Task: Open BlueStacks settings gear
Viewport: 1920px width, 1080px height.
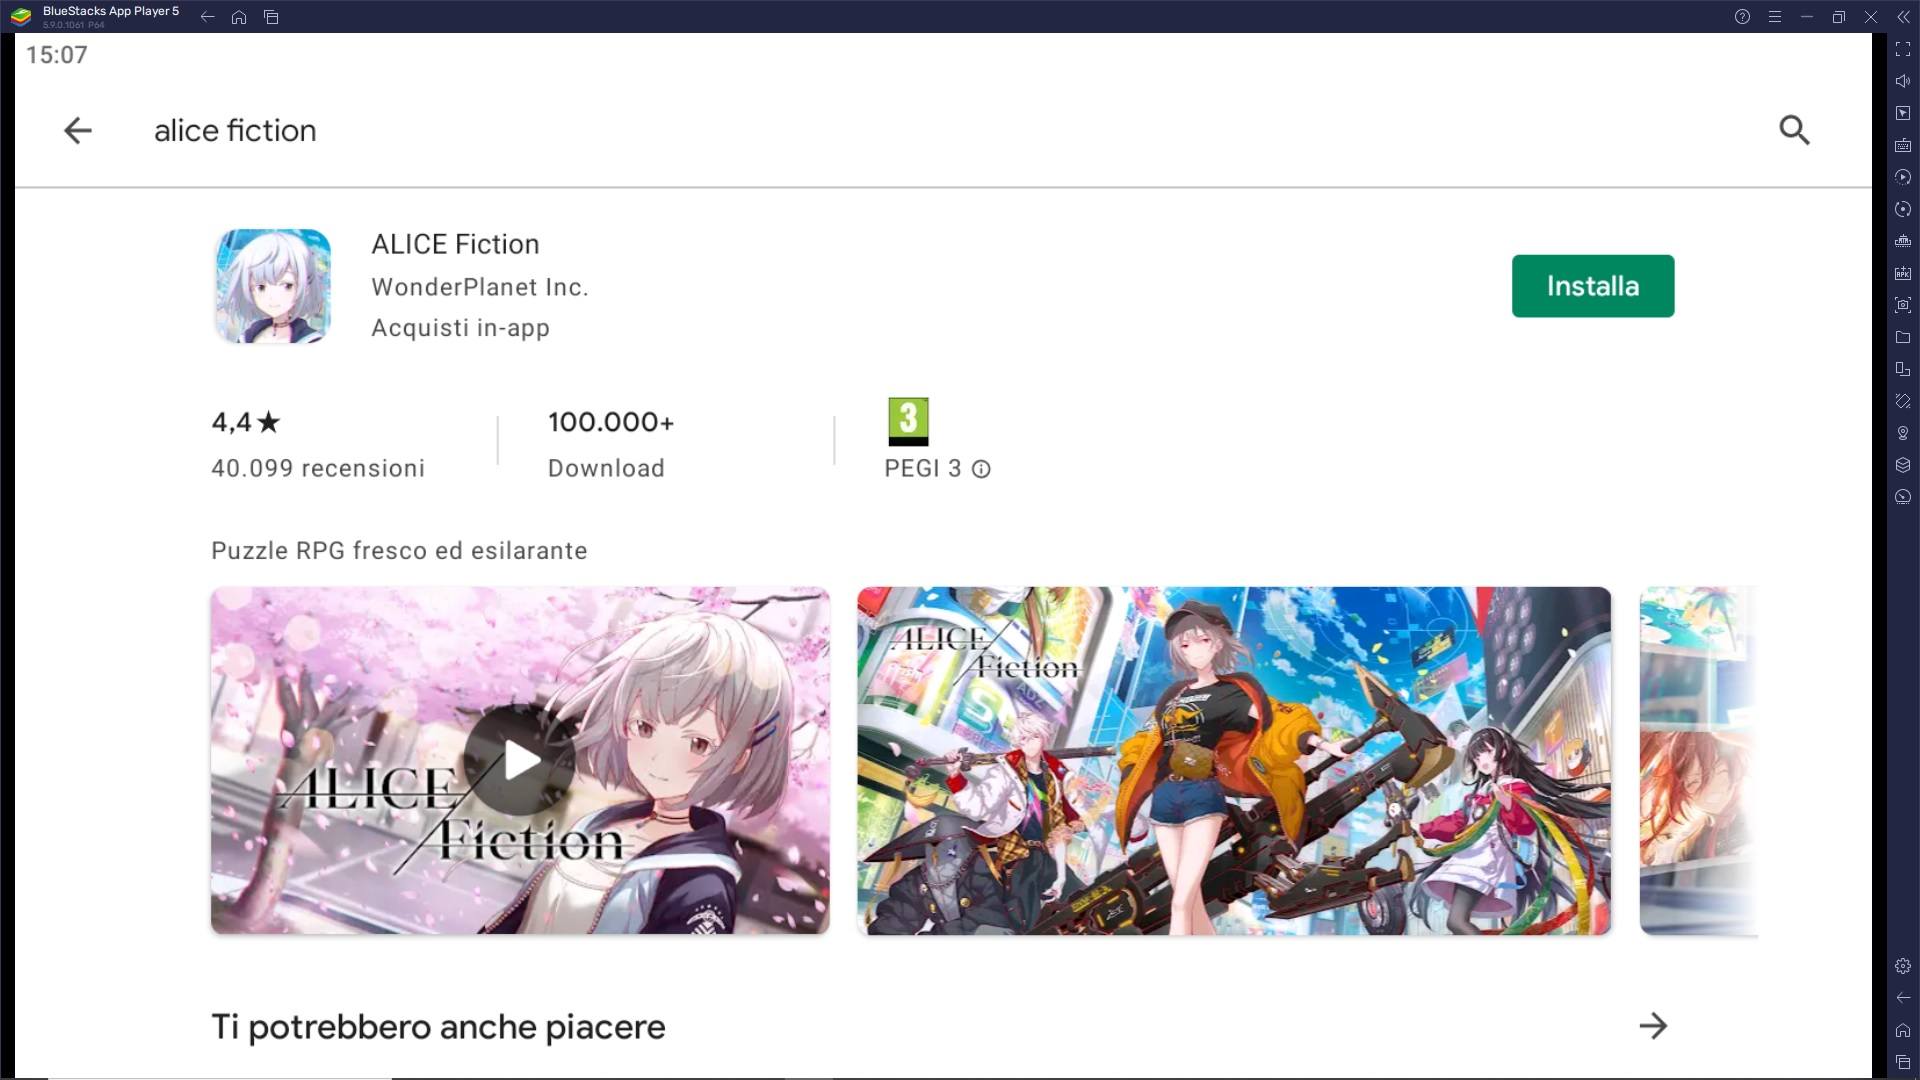Action: [x=1903, y=966]
